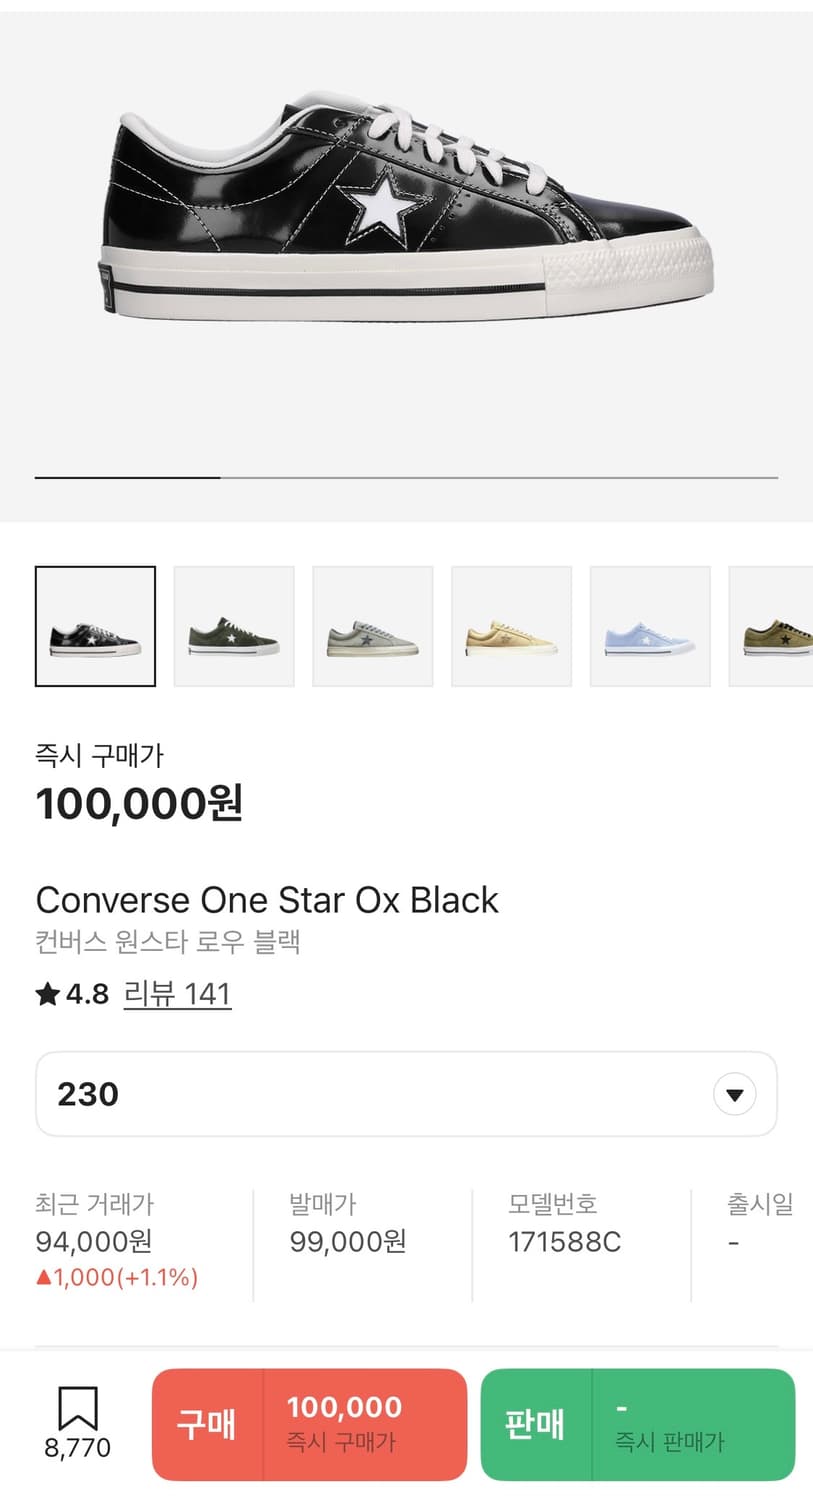Viewport: 813px width, 1500px height.
Task: Click the Converse One Star Ox Black title
Action: pyautogui.click(x=267, y=900)
